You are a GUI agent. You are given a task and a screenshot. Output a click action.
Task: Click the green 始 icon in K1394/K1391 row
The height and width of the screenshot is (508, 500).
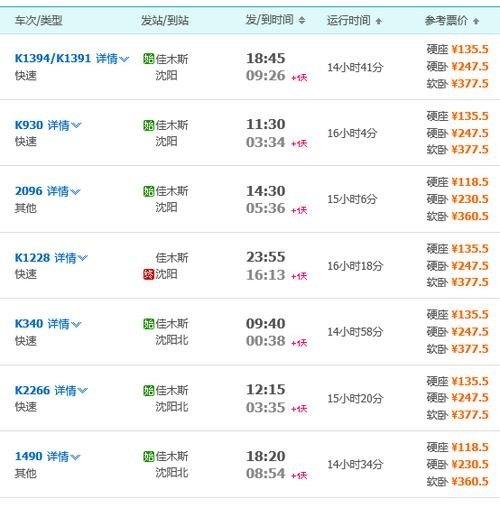pos(148,59)
